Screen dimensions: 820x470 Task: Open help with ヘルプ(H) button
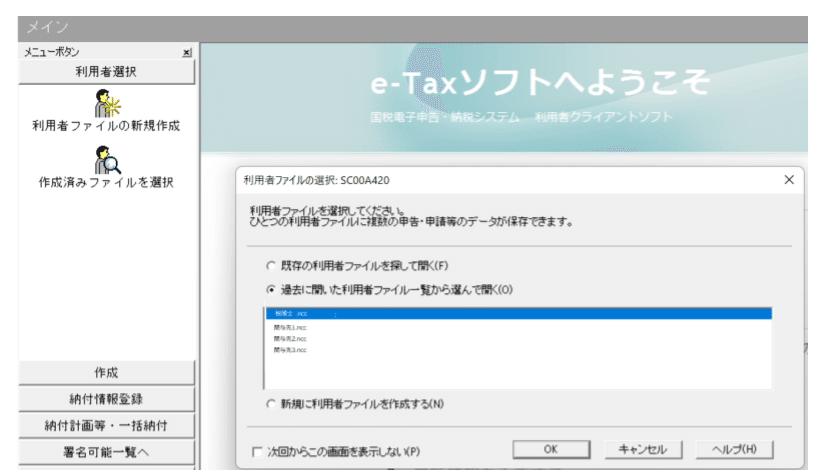pyautogui.click(x=734, y=450)
